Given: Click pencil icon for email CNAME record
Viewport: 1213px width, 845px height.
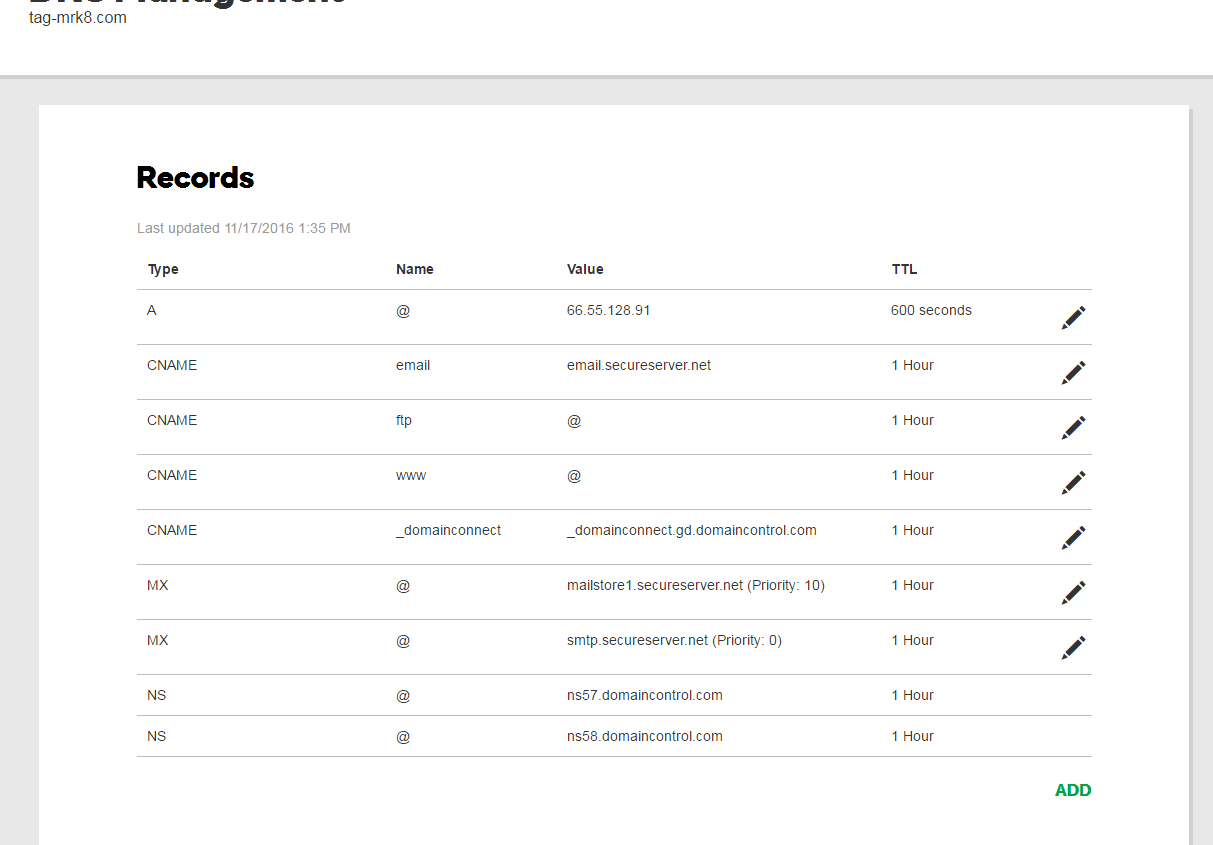Looking at the screenshot, I should click(x=1073, y=373).
